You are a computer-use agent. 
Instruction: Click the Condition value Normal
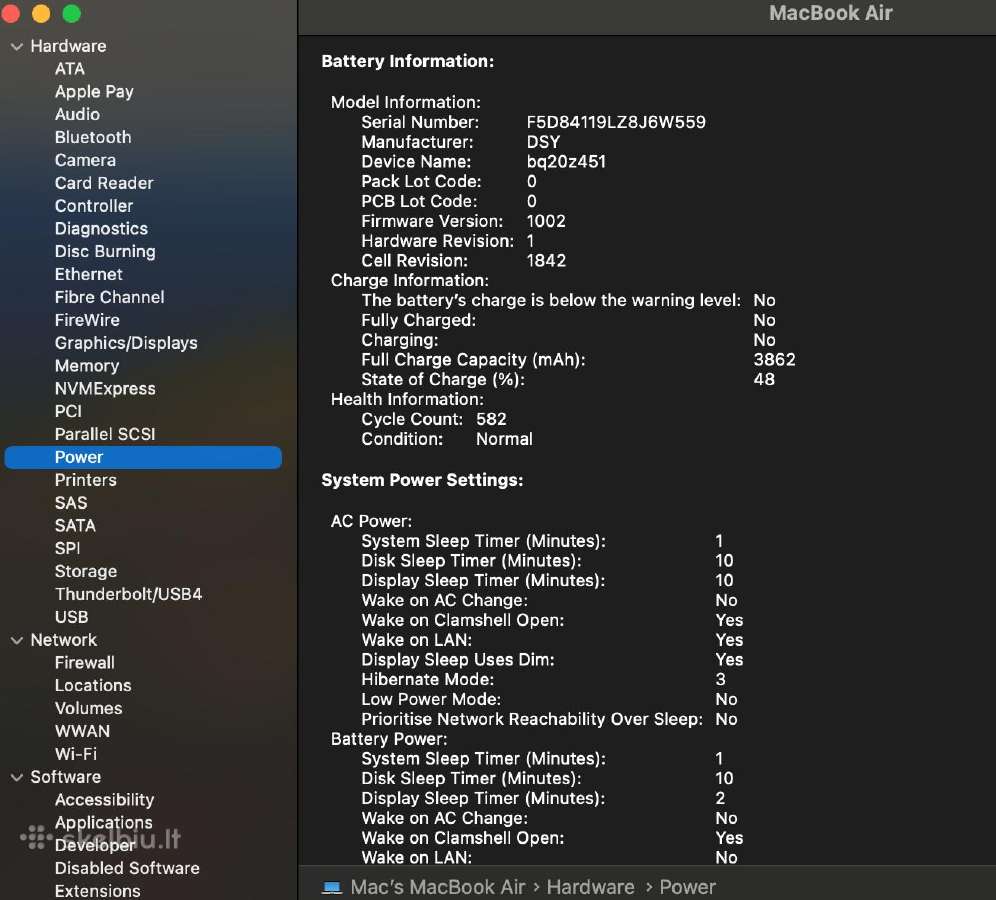(505, 440)
